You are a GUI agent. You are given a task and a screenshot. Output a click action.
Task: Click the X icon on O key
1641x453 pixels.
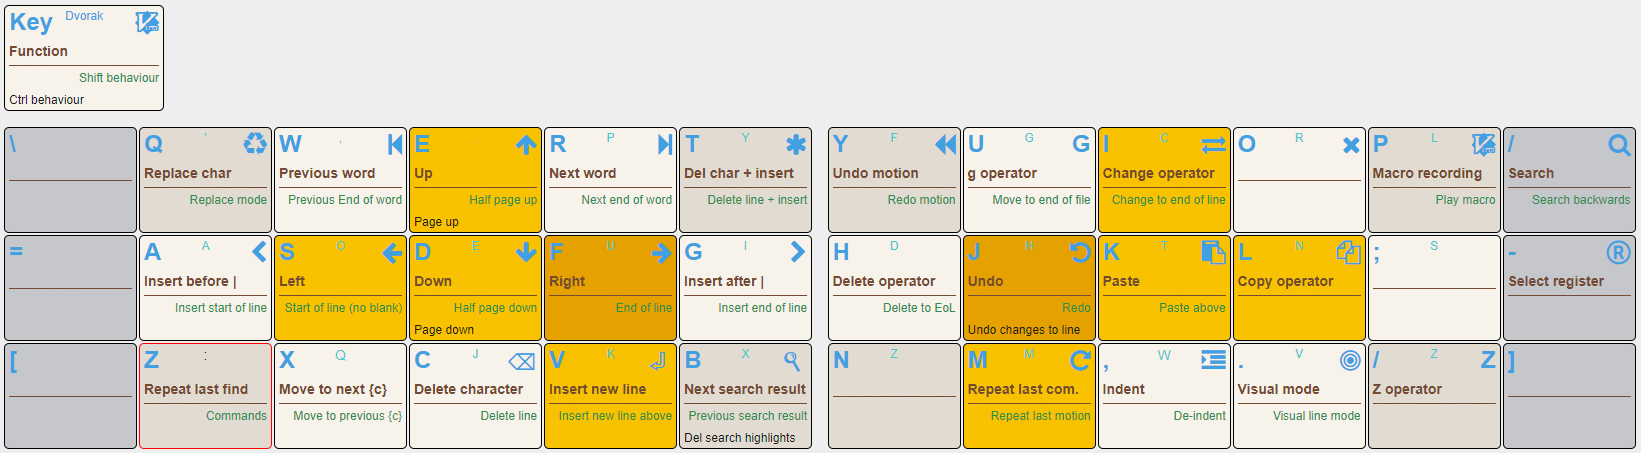click(1351, 145)
